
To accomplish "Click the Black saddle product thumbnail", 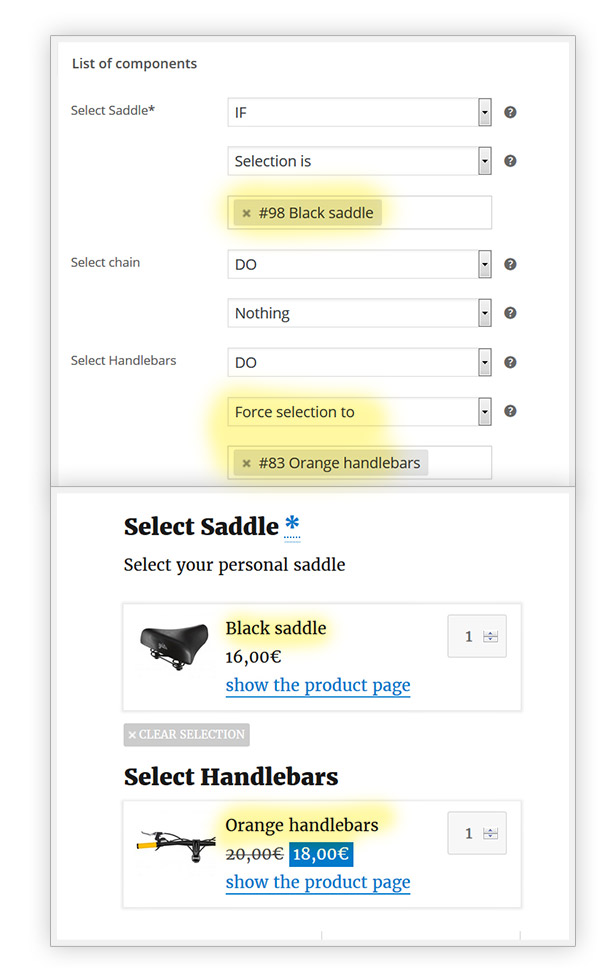I will point(174,645).
